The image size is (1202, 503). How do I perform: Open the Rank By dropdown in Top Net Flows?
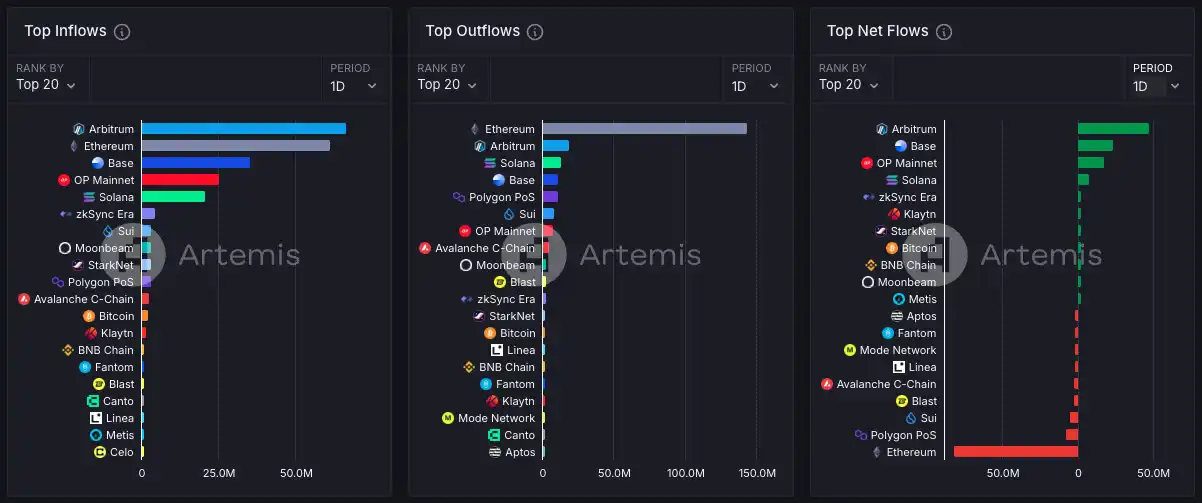pos(849,85)
